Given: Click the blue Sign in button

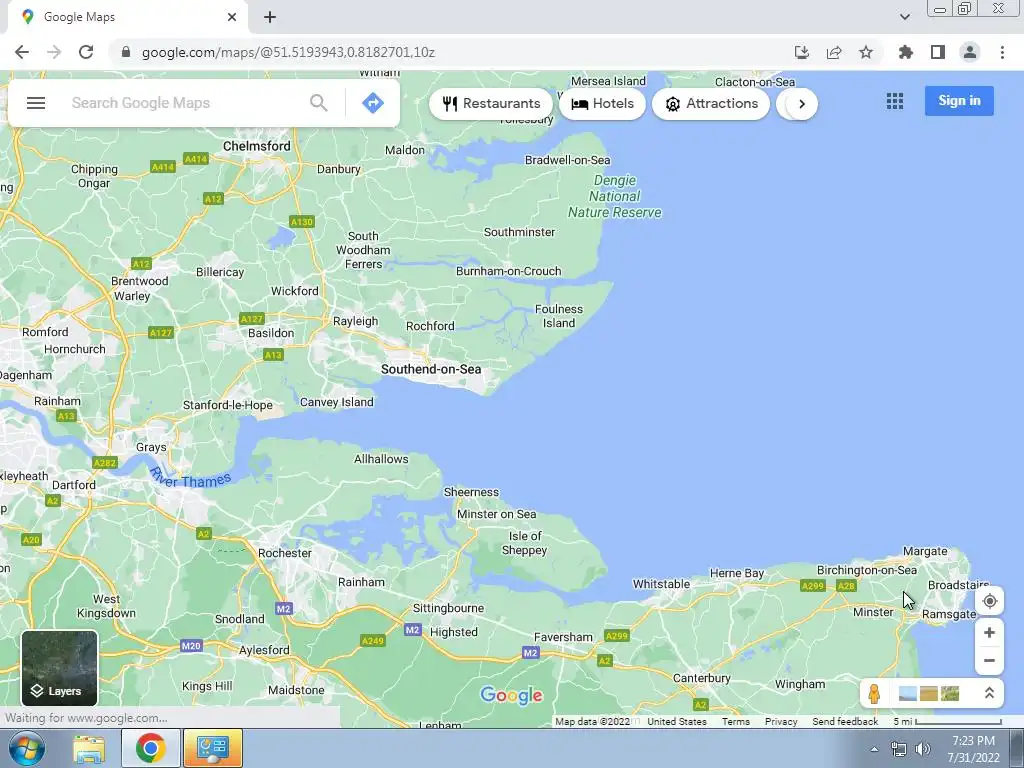Looking at the screenshot, I should [959, 101].
